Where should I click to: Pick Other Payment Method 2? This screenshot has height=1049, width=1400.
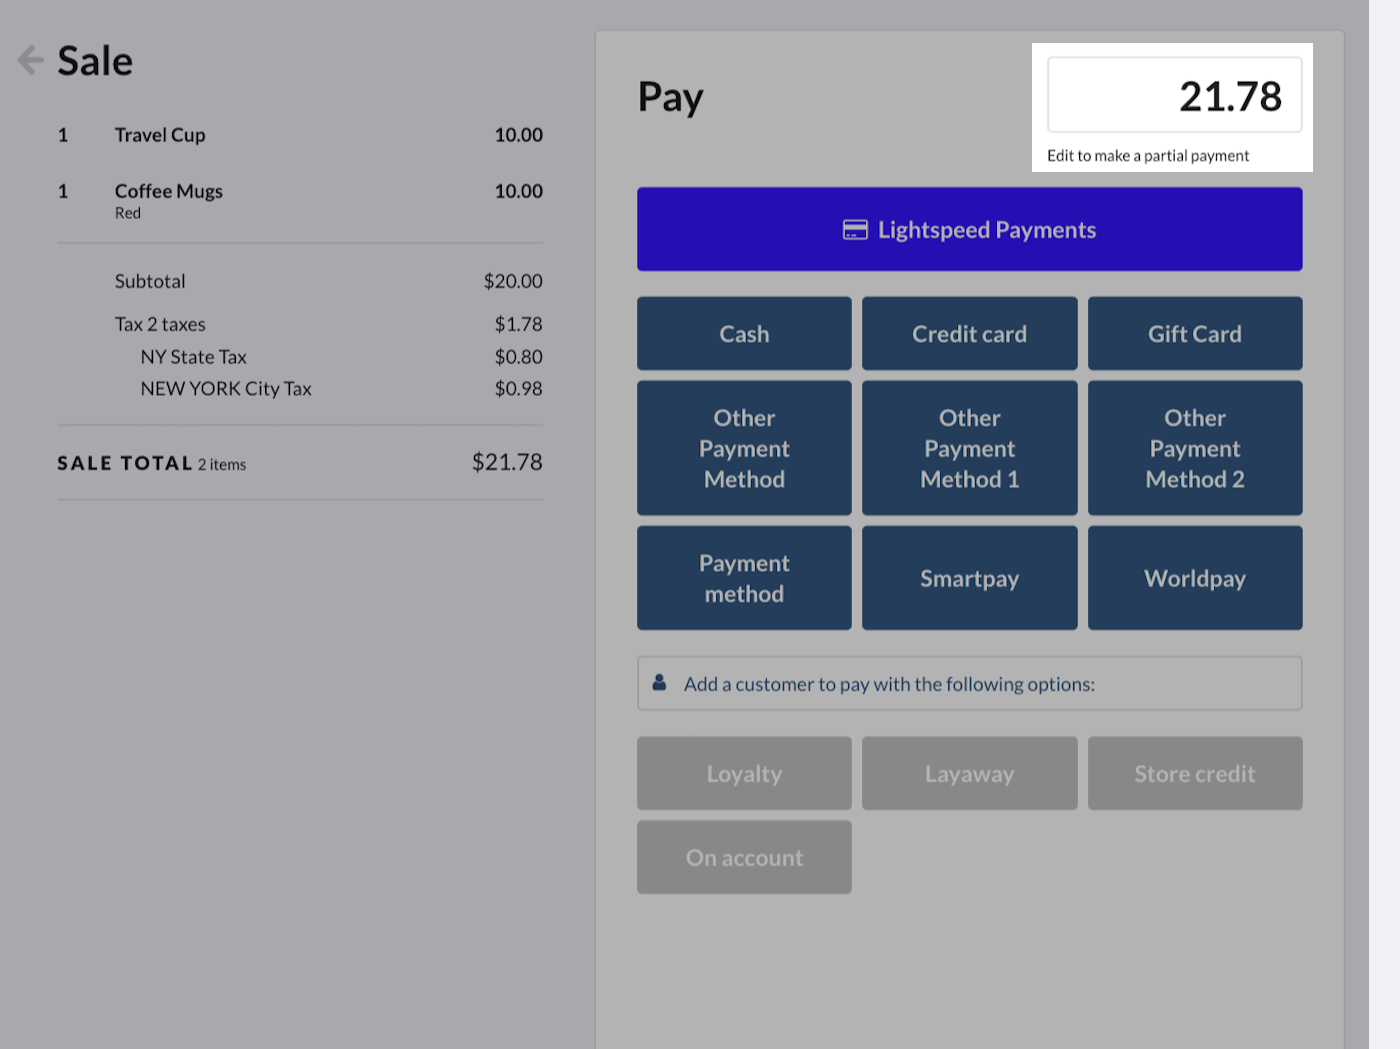point(1194,448)
